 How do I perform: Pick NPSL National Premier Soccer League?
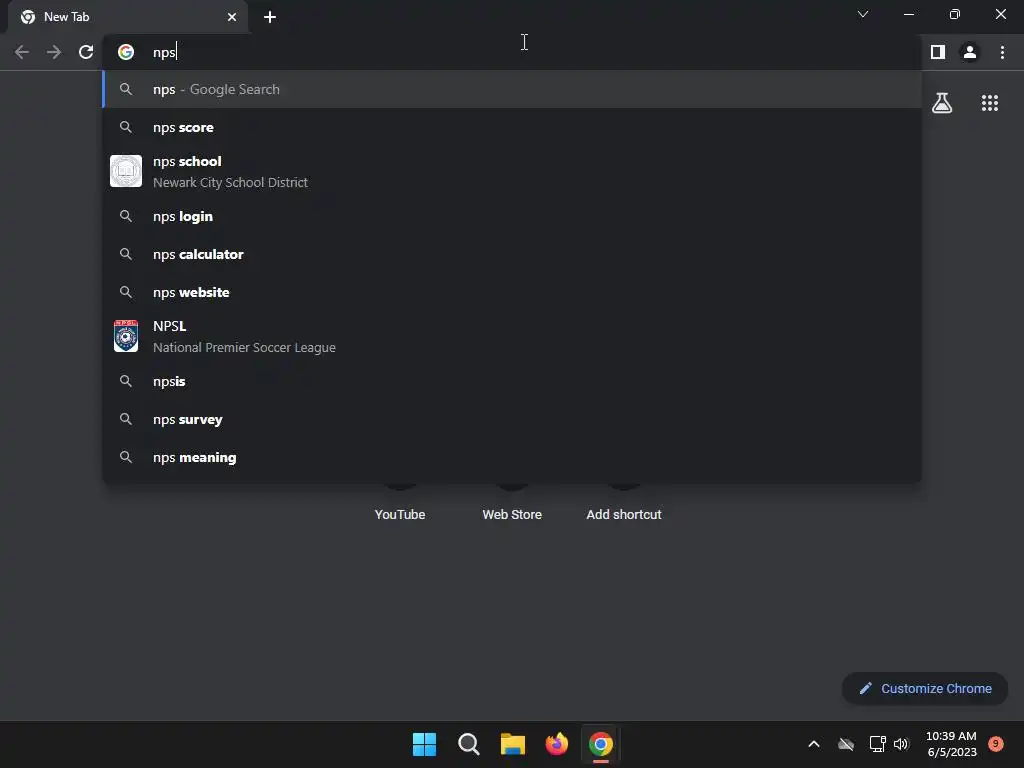(512, 336)
